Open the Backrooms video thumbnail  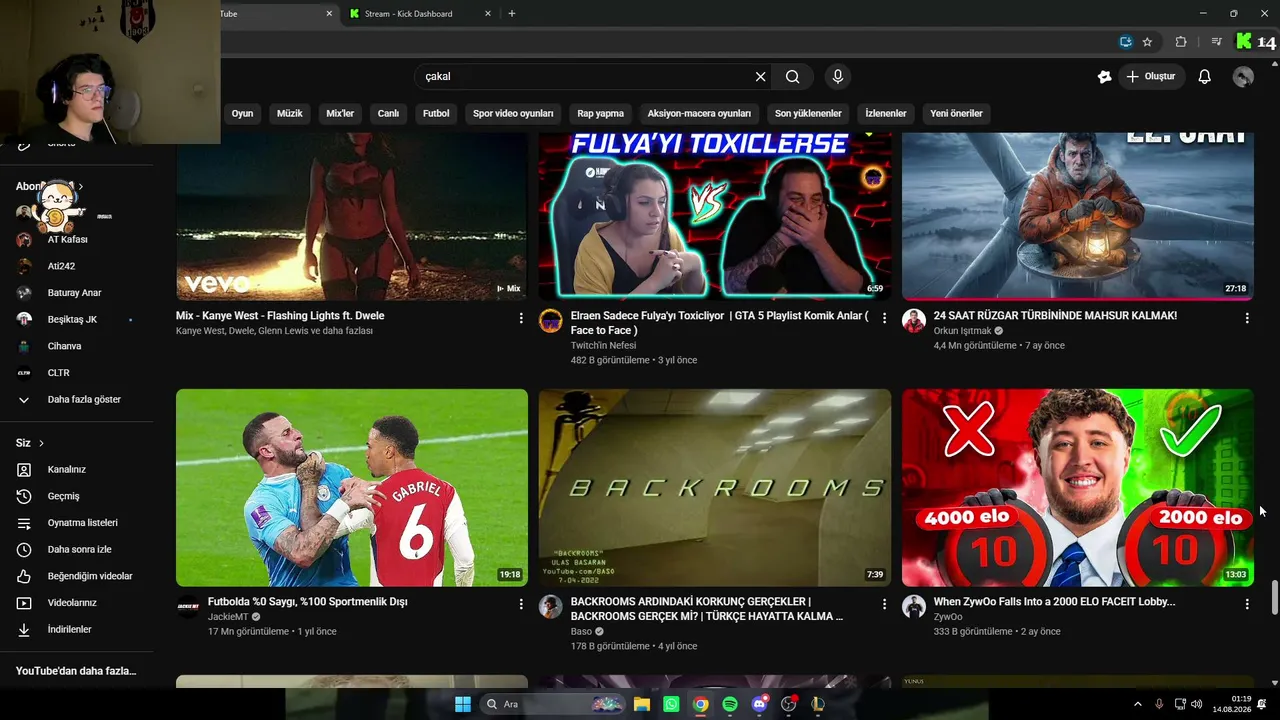coord(715,488)
